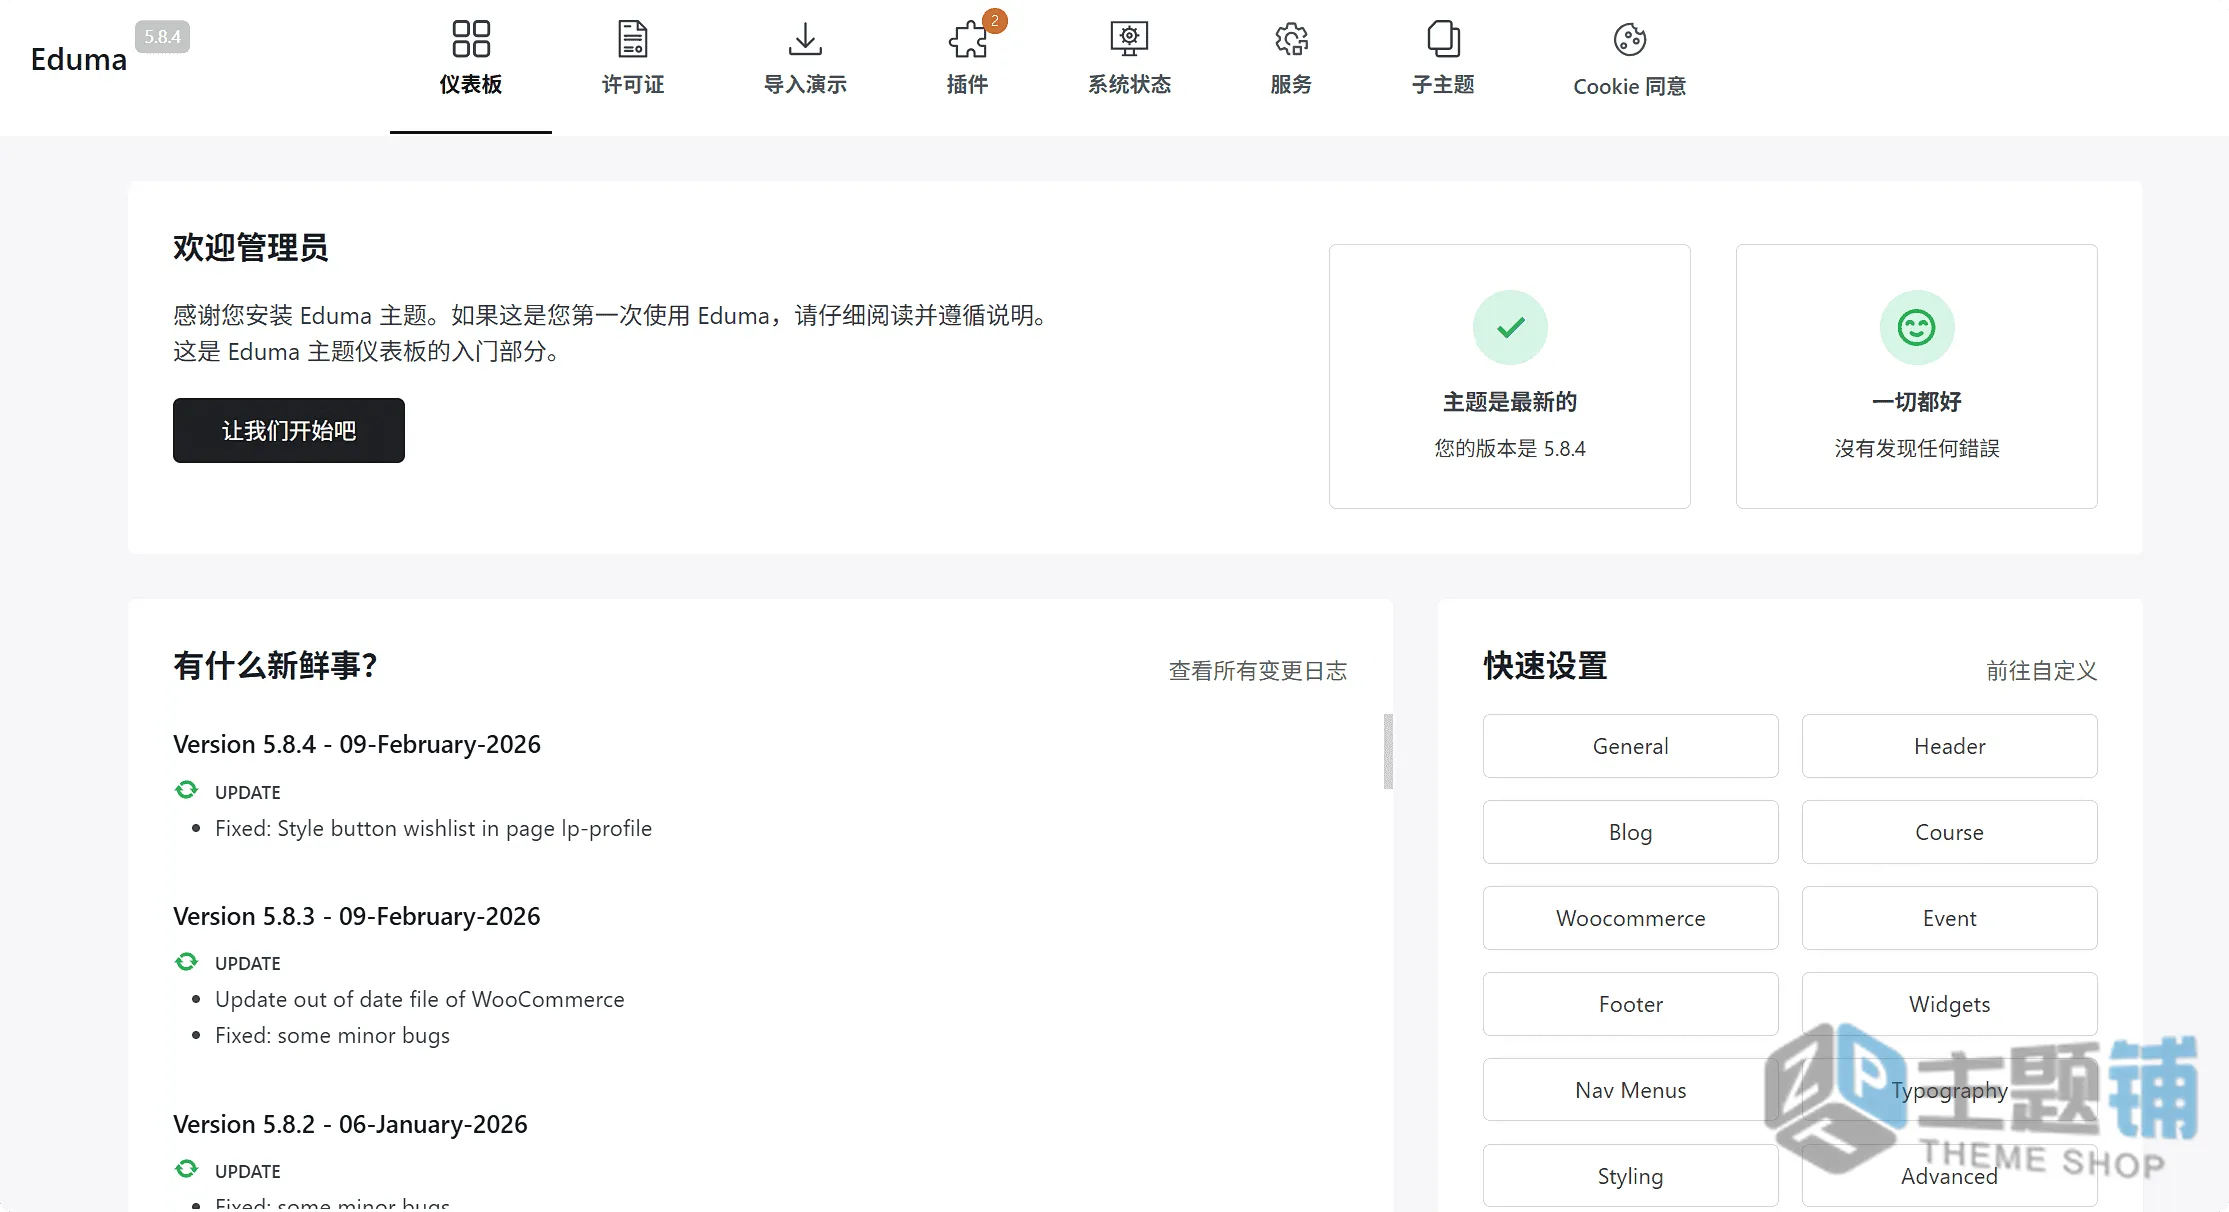Click the 快速设置 heading

coord(1545,665)
